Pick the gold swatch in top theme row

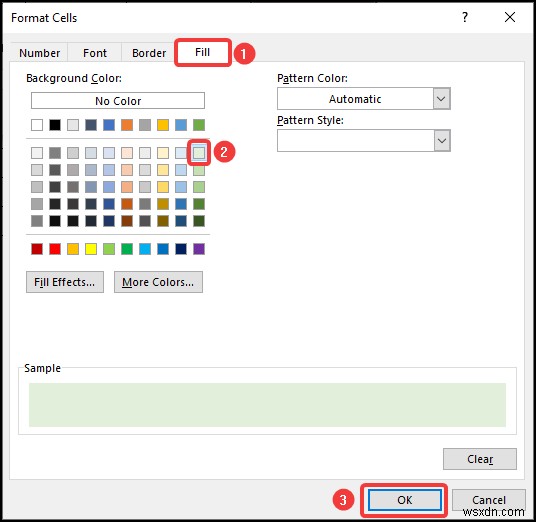[163, 125]
